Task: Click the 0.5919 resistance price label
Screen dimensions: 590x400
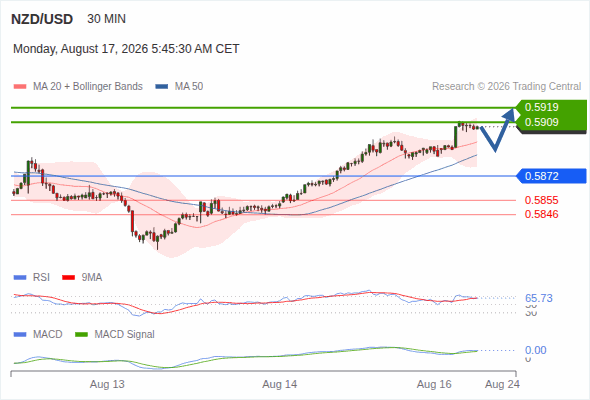Action: pos(541,107)
